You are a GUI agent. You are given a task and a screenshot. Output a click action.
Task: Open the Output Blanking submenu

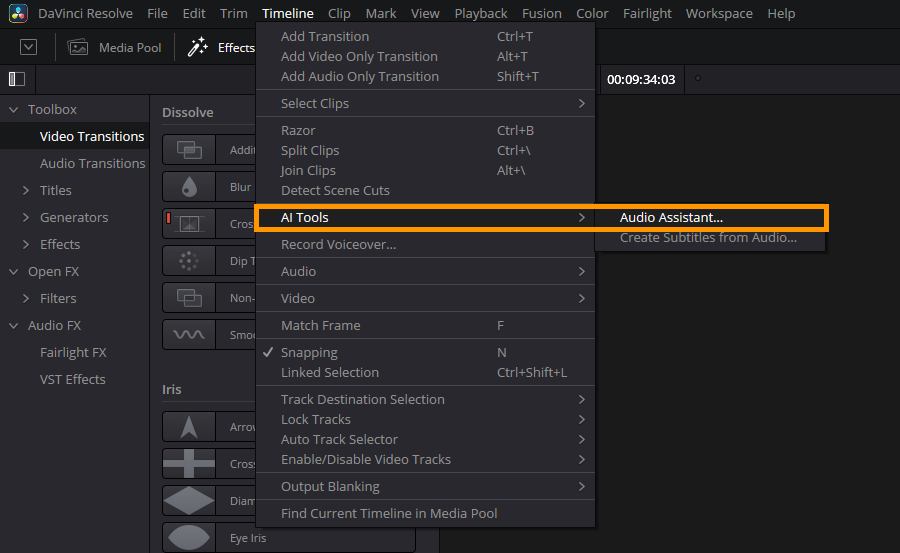coord(425,487)
